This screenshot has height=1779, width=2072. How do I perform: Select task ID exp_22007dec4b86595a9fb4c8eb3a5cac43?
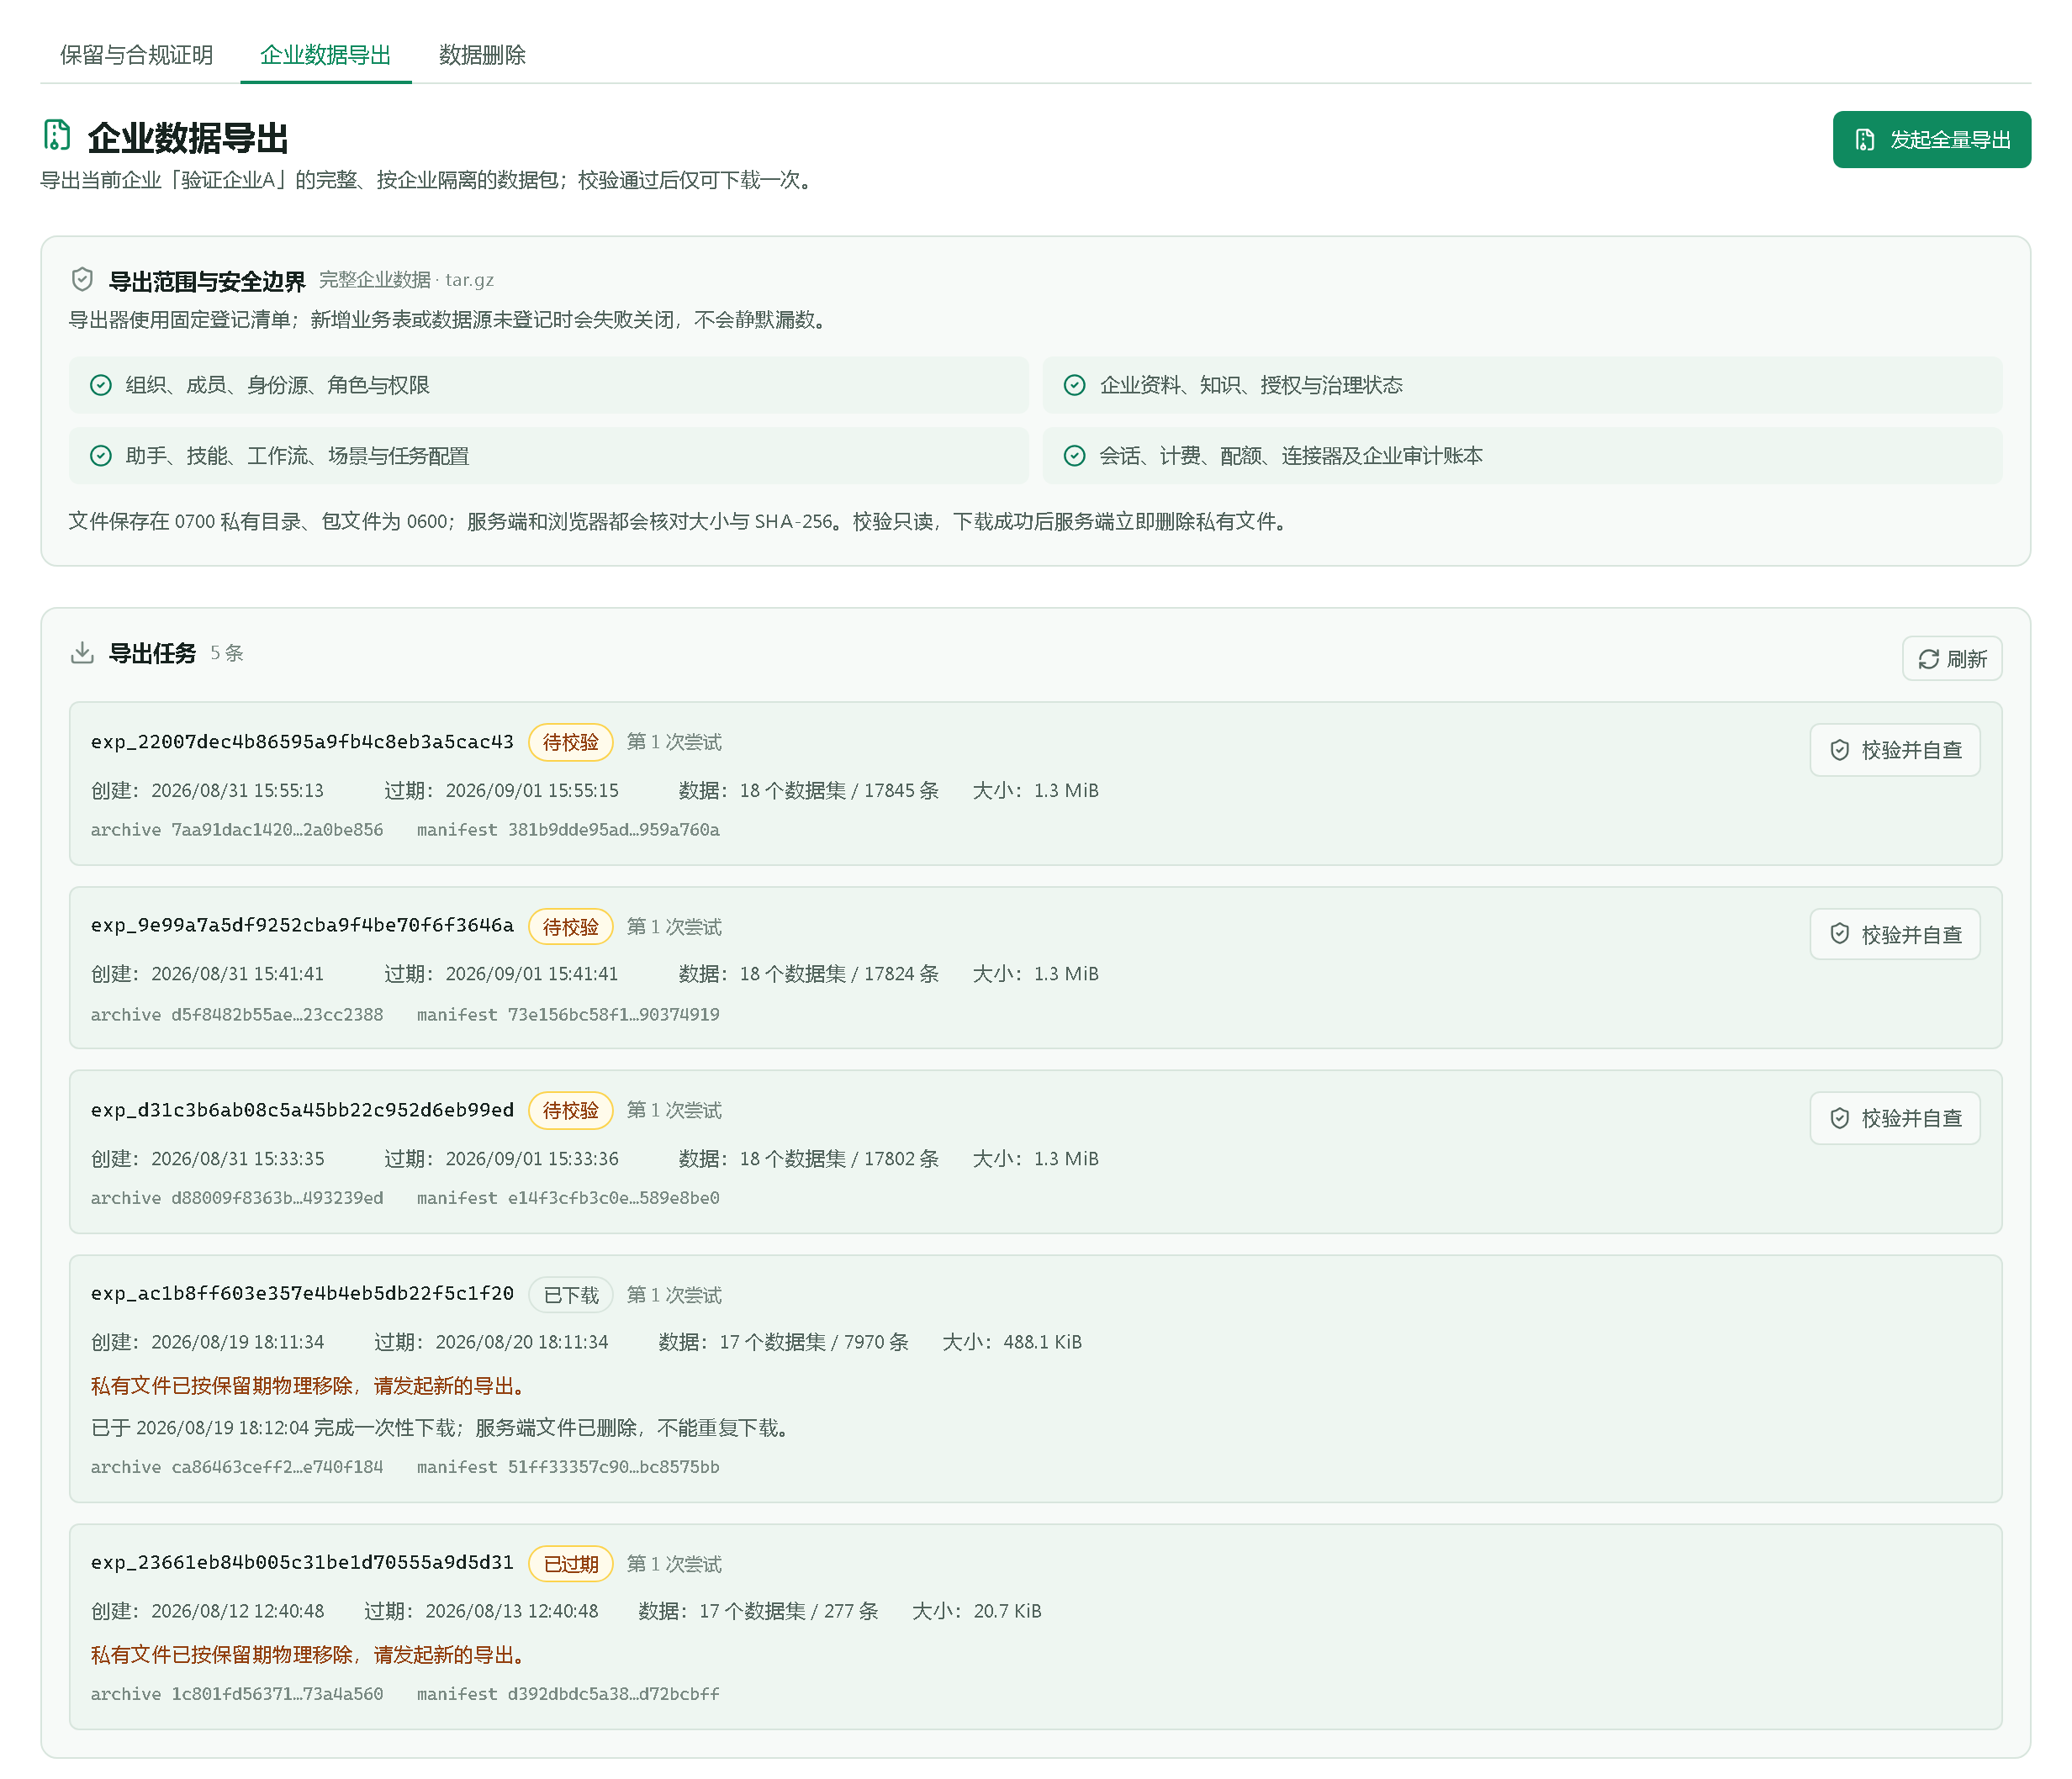tap(302, 742)
